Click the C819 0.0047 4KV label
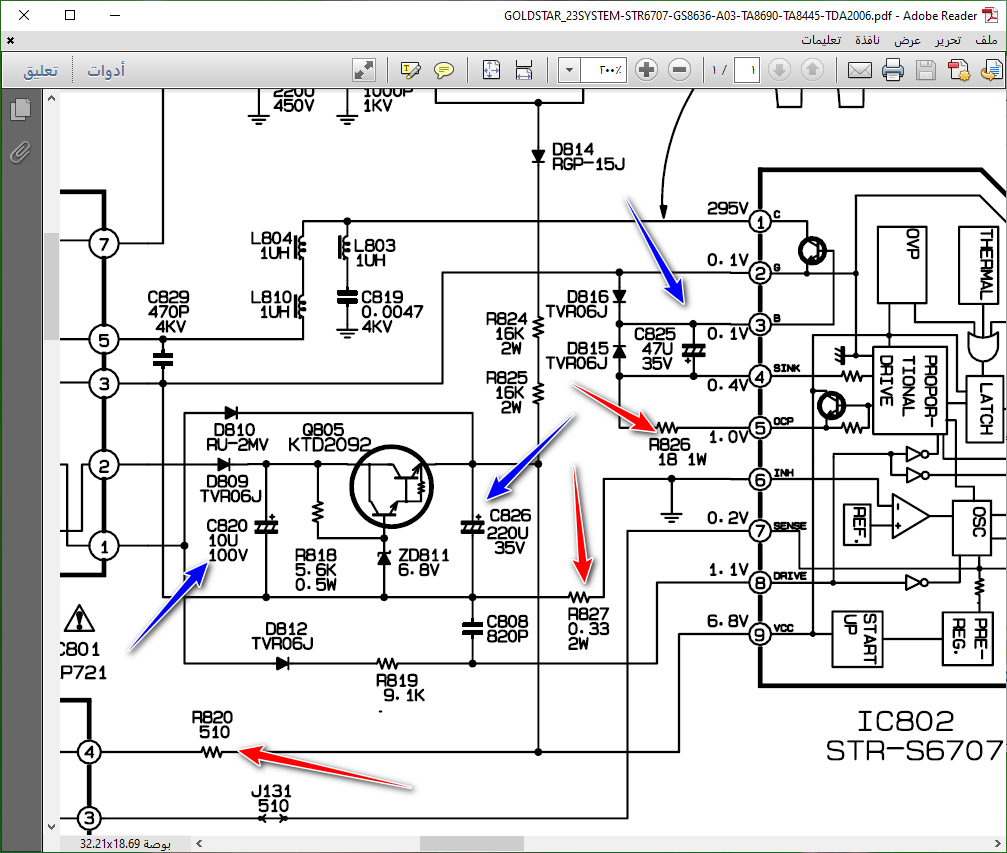1007x853 pixels. click(x=392, y=312)
